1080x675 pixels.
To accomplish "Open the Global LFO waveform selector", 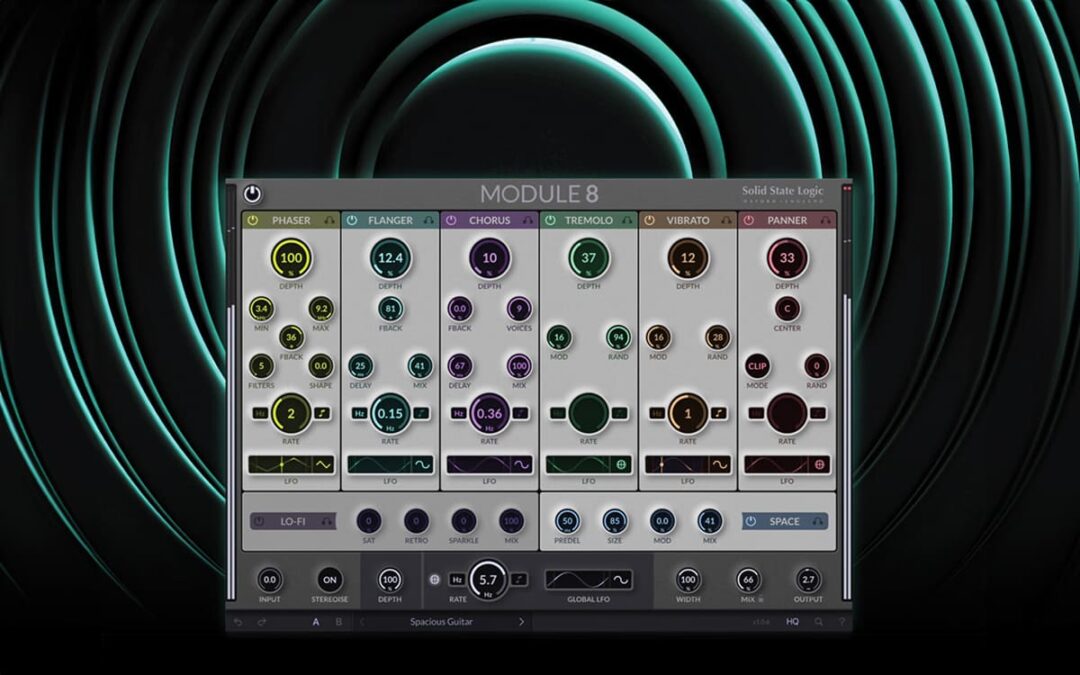I will coord(621,580).
